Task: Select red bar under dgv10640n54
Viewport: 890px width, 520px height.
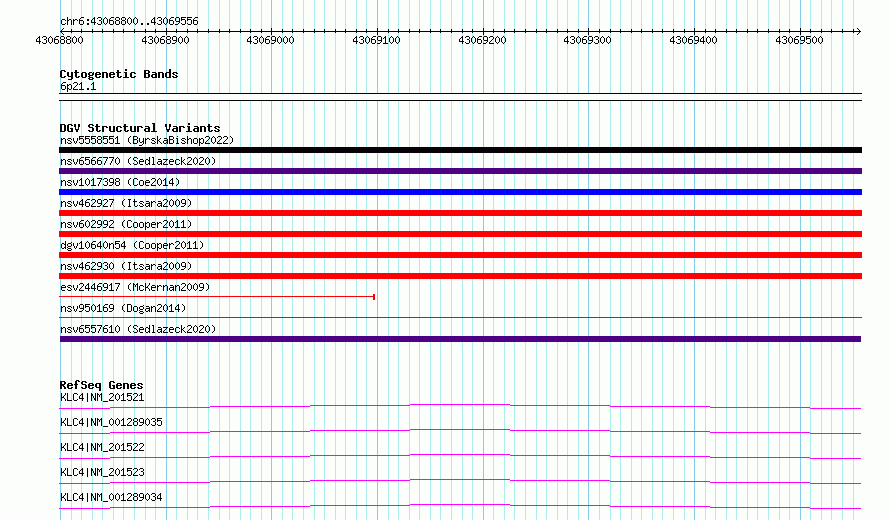Action: (460, 255)
